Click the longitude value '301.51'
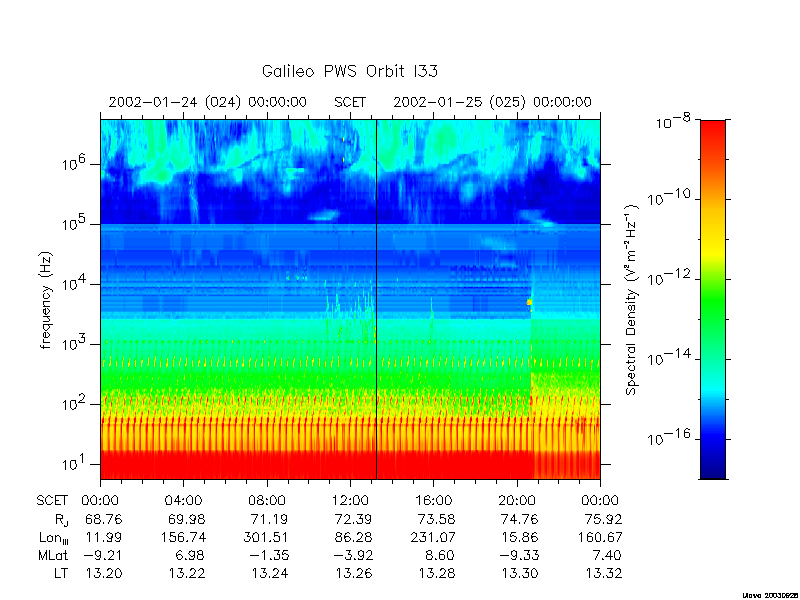800x600 pixels. (265, 537)
